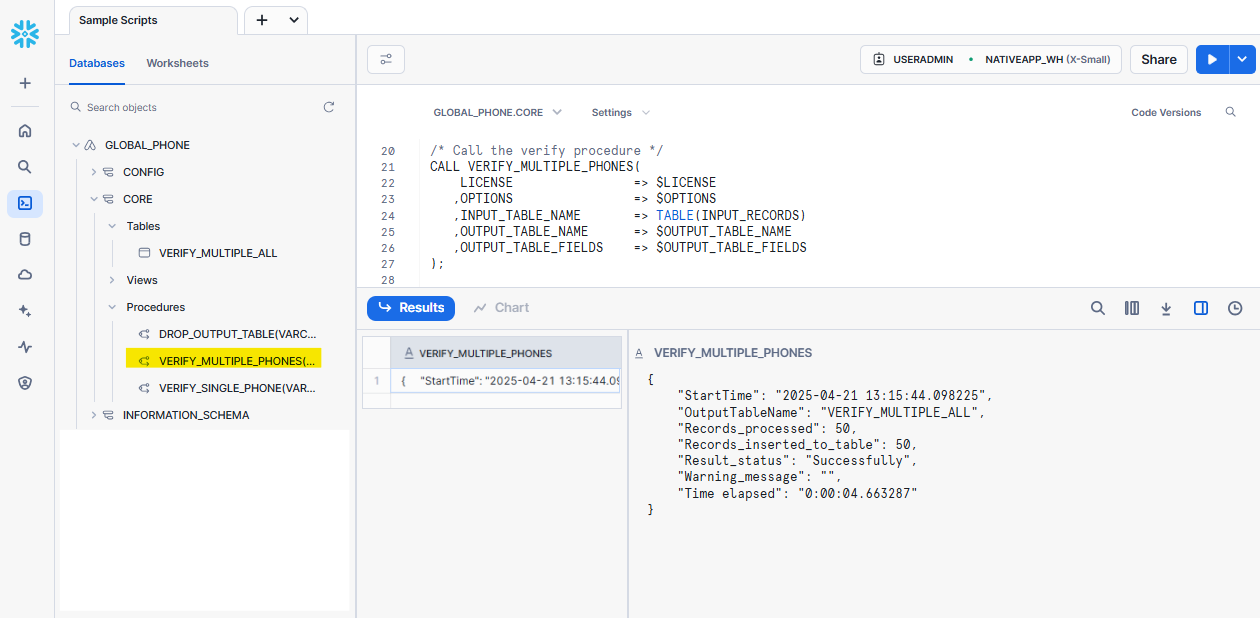Switch to the Worksheets tab
The image size is (1260, 618).
(x=178, y=63)
